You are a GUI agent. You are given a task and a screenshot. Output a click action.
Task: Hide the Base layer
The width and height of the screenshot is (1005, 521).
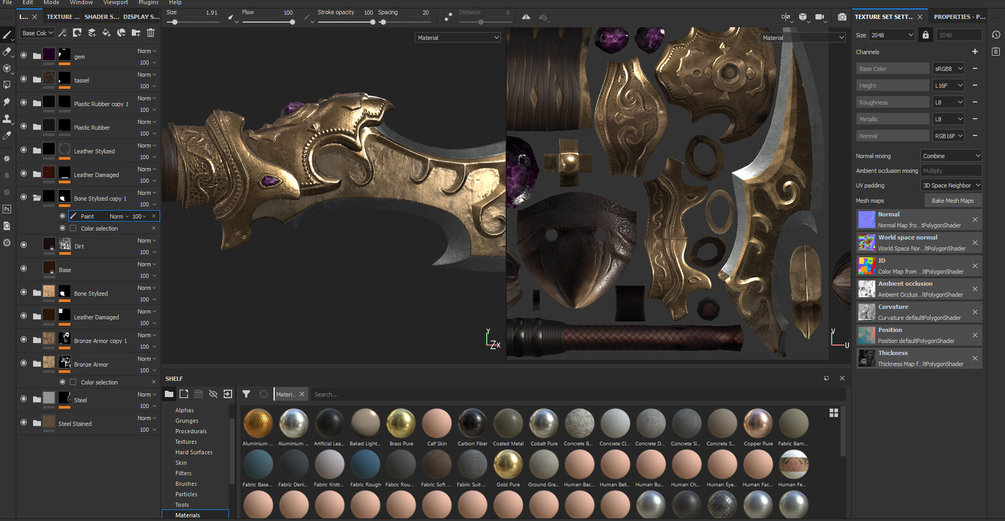pos(24,269)
